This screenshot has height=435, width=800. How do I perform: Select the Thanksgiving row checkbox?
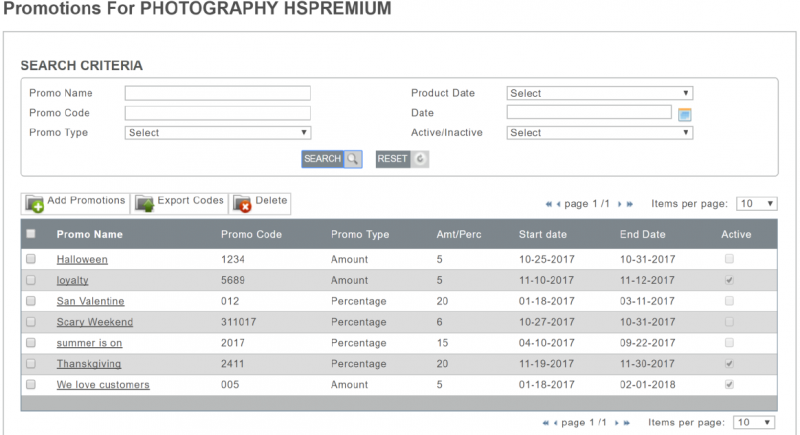31,364
